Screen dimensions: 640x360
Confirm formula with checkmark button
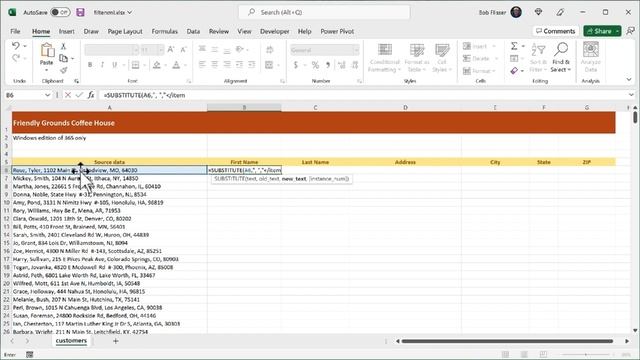tap(79, 95)
